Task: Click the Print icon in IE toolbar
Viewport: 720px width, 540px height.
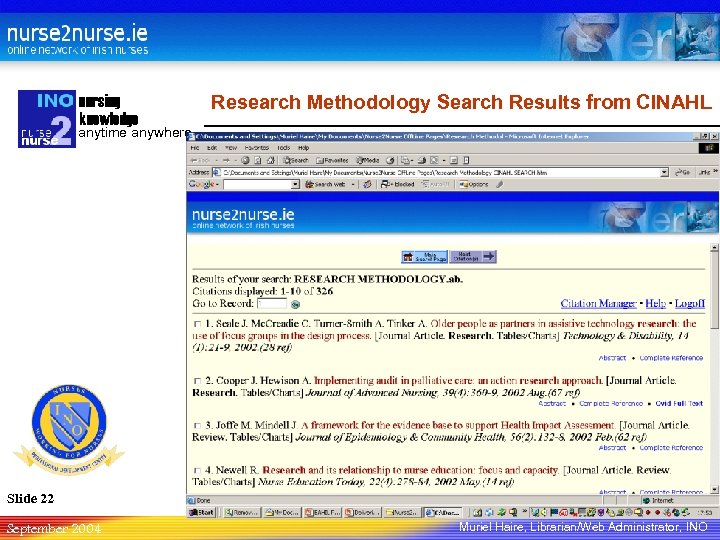Action: (x=422, y=160)
